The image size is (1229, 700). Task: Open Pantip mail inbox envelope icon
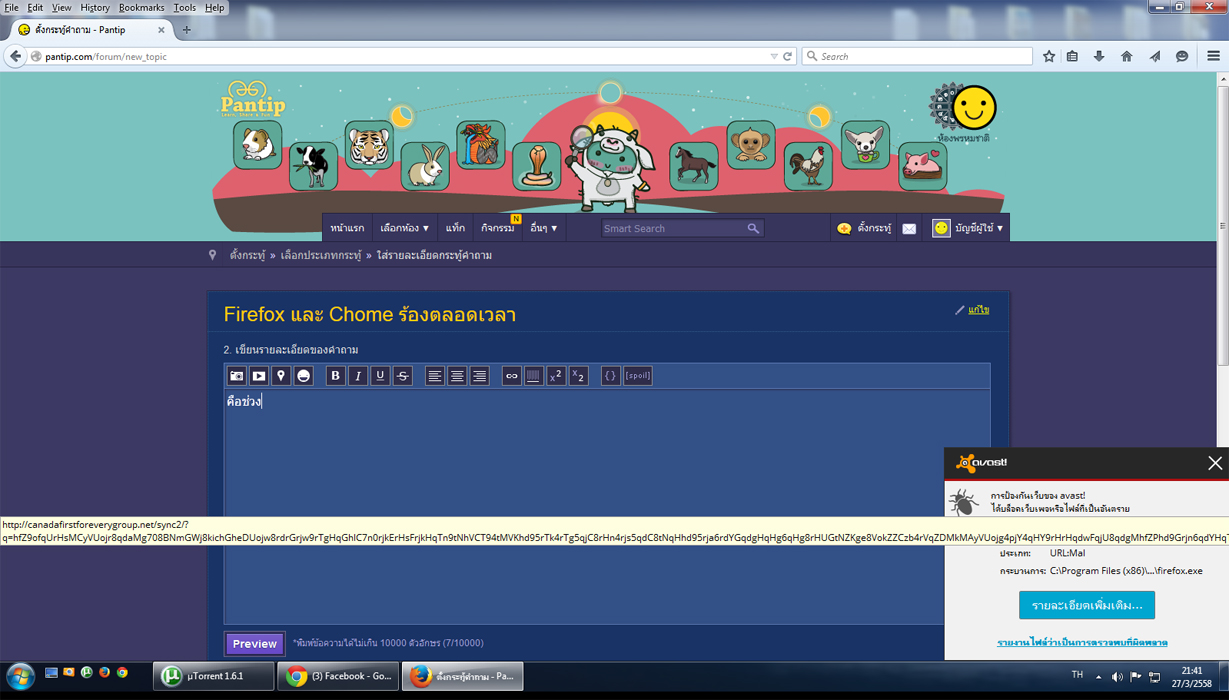[x=909, y=229]
